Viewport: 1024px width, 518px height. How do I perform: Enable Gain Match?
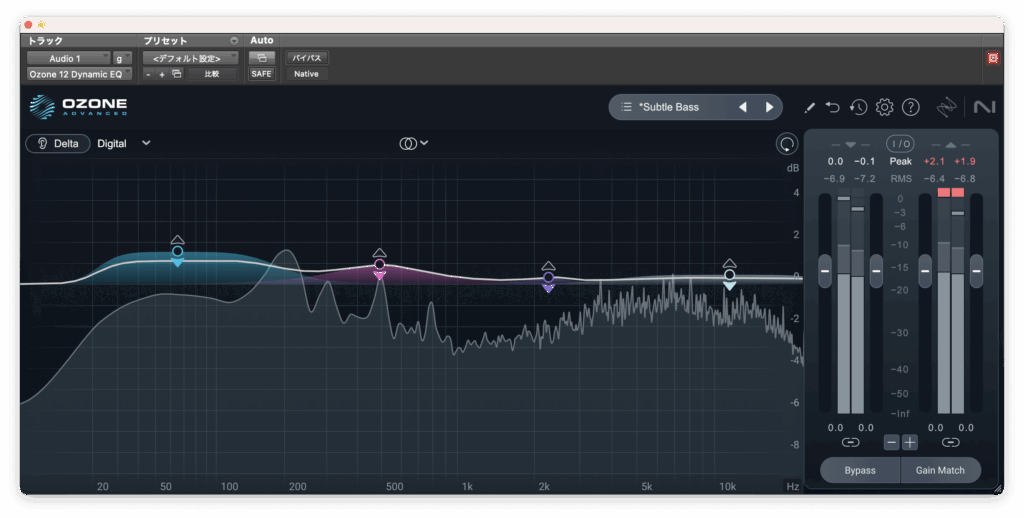[940, 470]
